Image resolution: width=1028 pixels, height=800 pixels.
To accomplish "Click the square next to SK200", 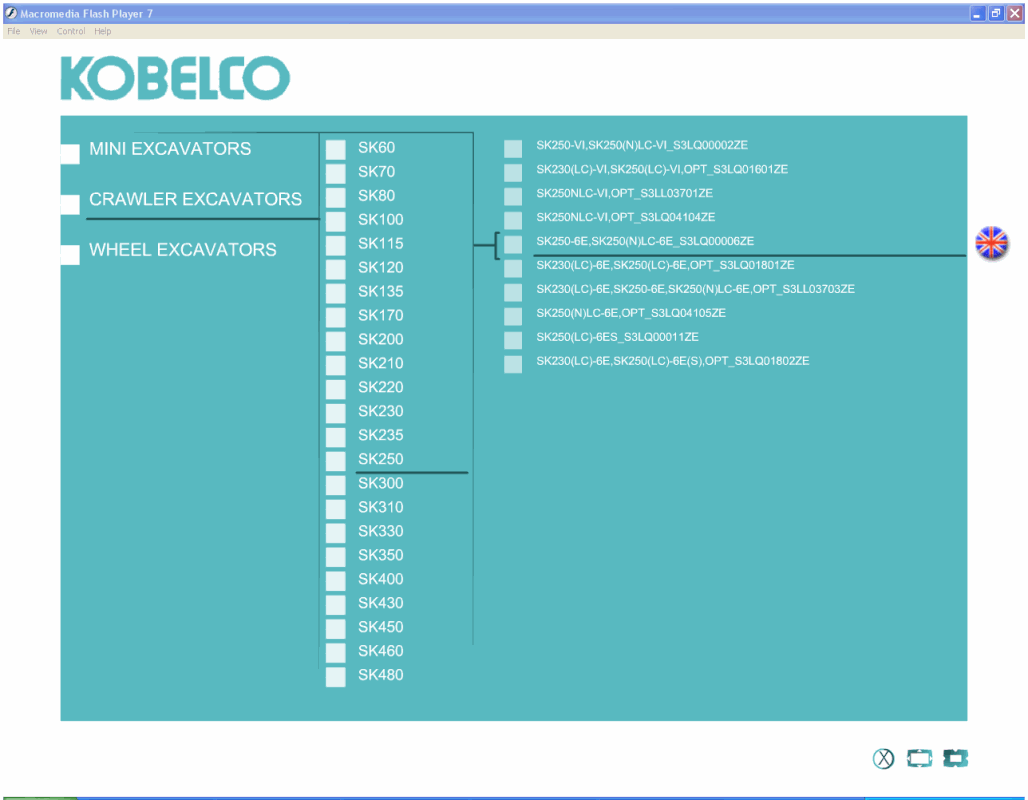I will pyautogui.click(x=336, y=341).
